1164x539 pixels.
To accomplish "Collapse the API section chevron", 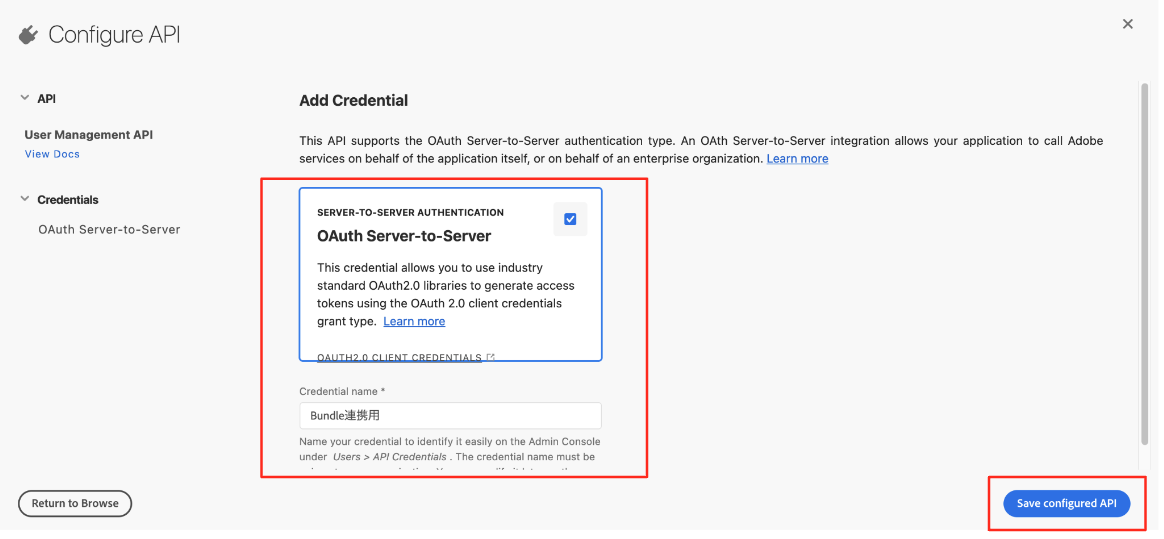I will pos(24,98).
